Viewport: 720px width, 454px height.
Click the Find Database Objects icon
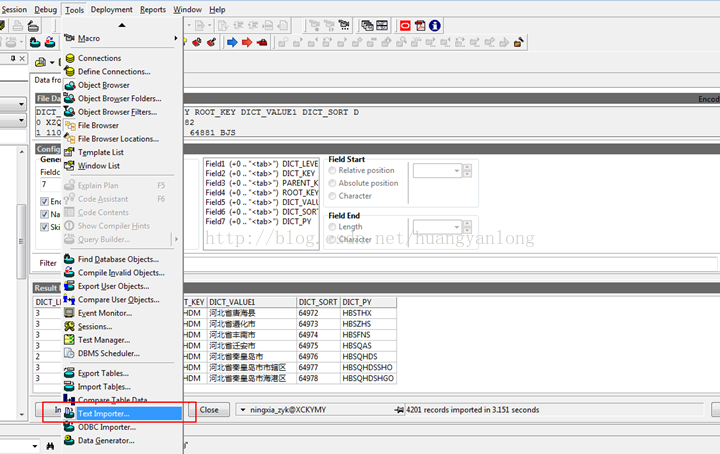(69, 259)
